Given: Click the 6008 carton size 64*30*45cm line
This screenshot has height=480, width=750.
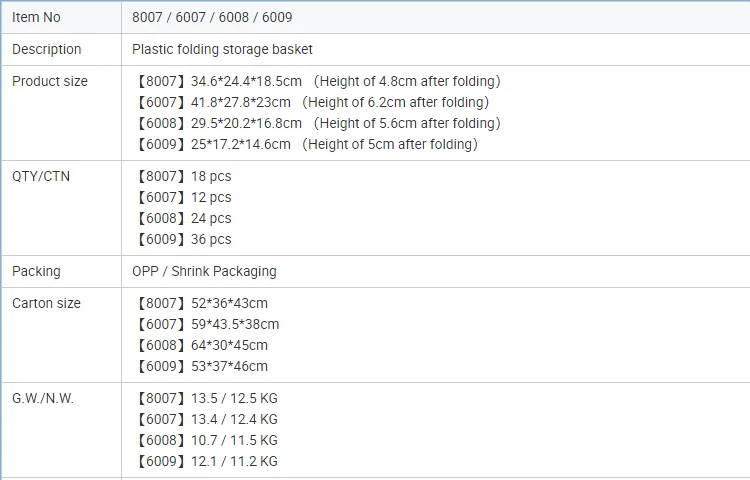Looking at the screenshot, I should point(201,345).
